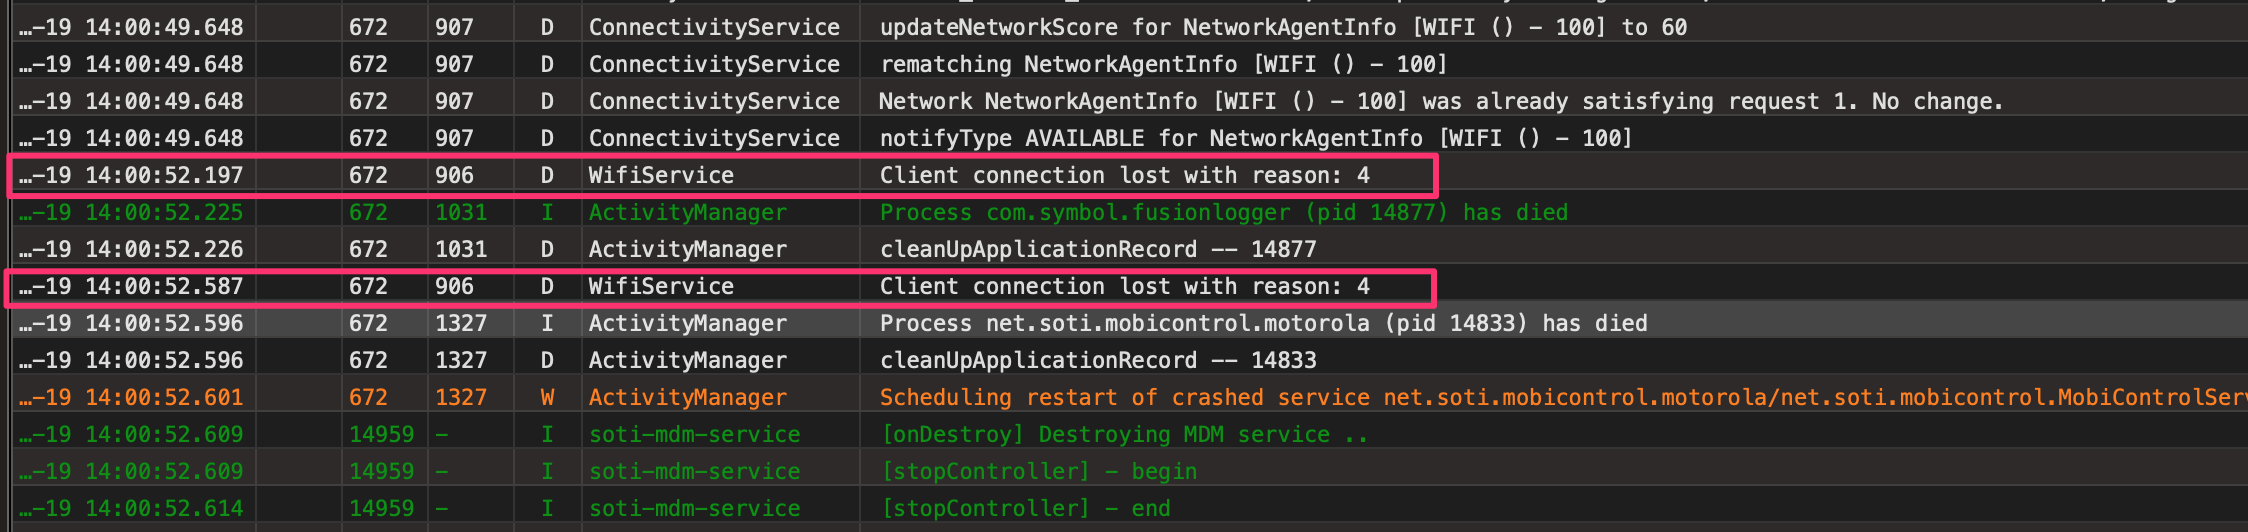This screenshot has height=532, width=2248.
Task: Click the W log level cell
Action: [x=547, y=397]
